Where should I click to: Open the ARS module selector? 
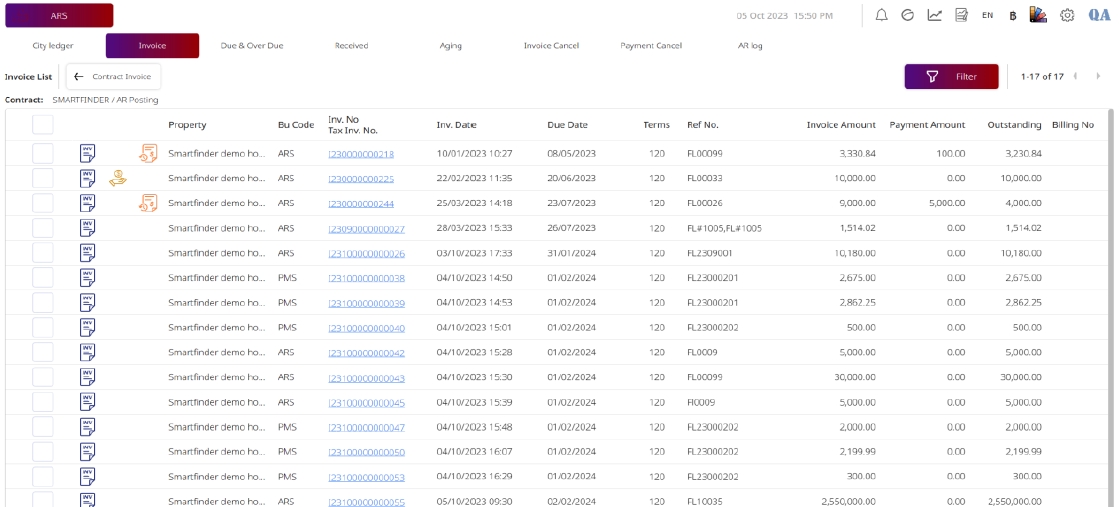(x=59, y=16)
